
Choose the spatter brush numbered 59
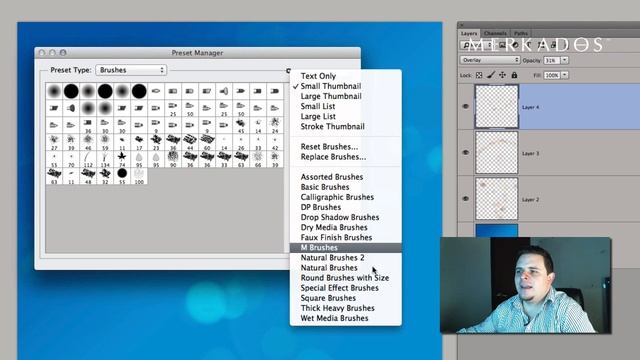coord(105,142)
